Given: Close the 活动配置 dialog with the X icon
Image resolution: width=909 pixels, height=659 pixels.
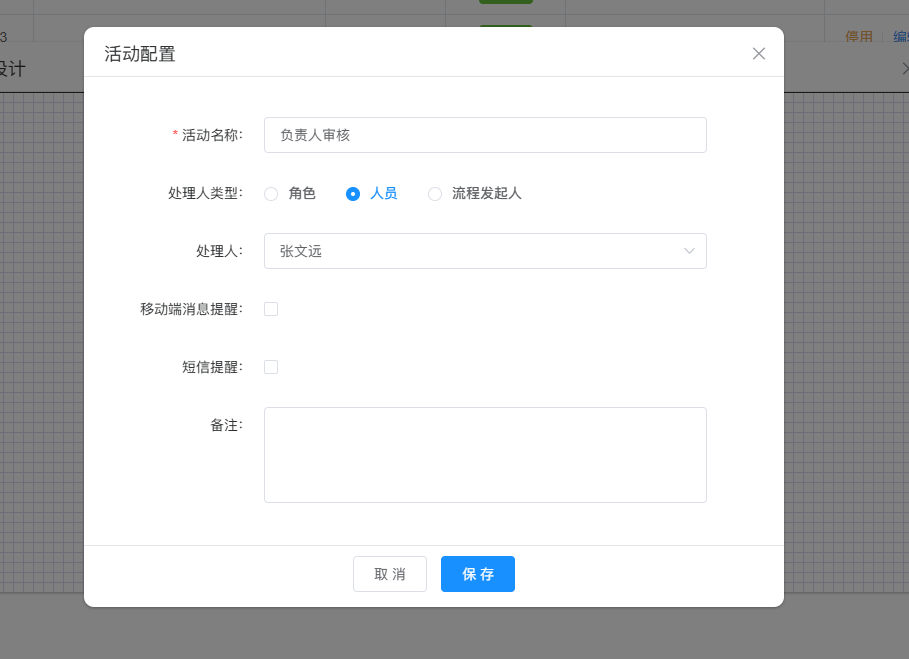Looking at the screenshot, I should (x=759, y=54).
